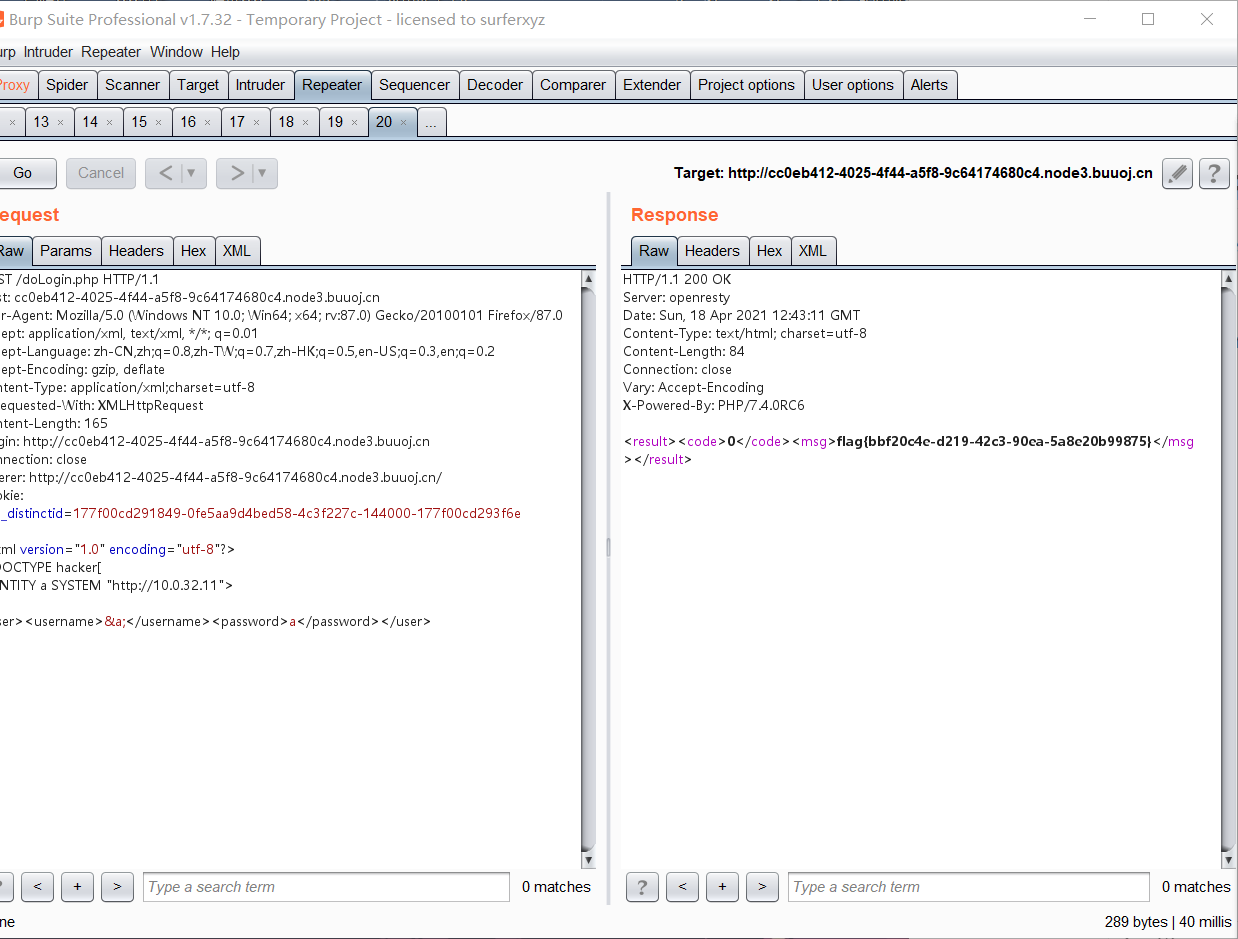Show request Params view
The image size is (1238, 939).
pyautogui.click(x=66, y=251)
